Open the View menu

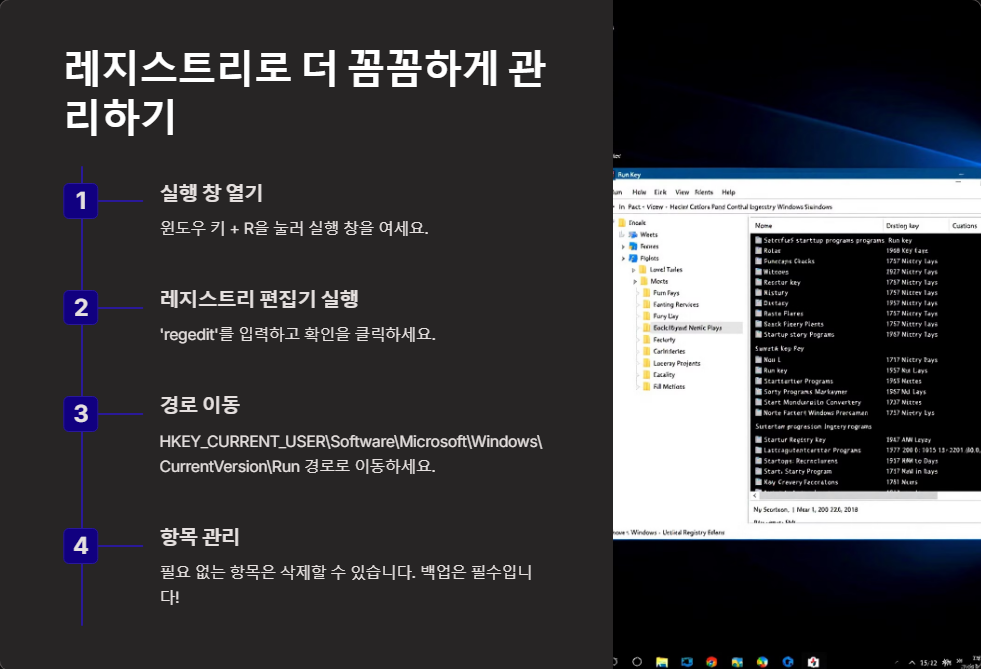pyautogui.click(x=682, y=192)
